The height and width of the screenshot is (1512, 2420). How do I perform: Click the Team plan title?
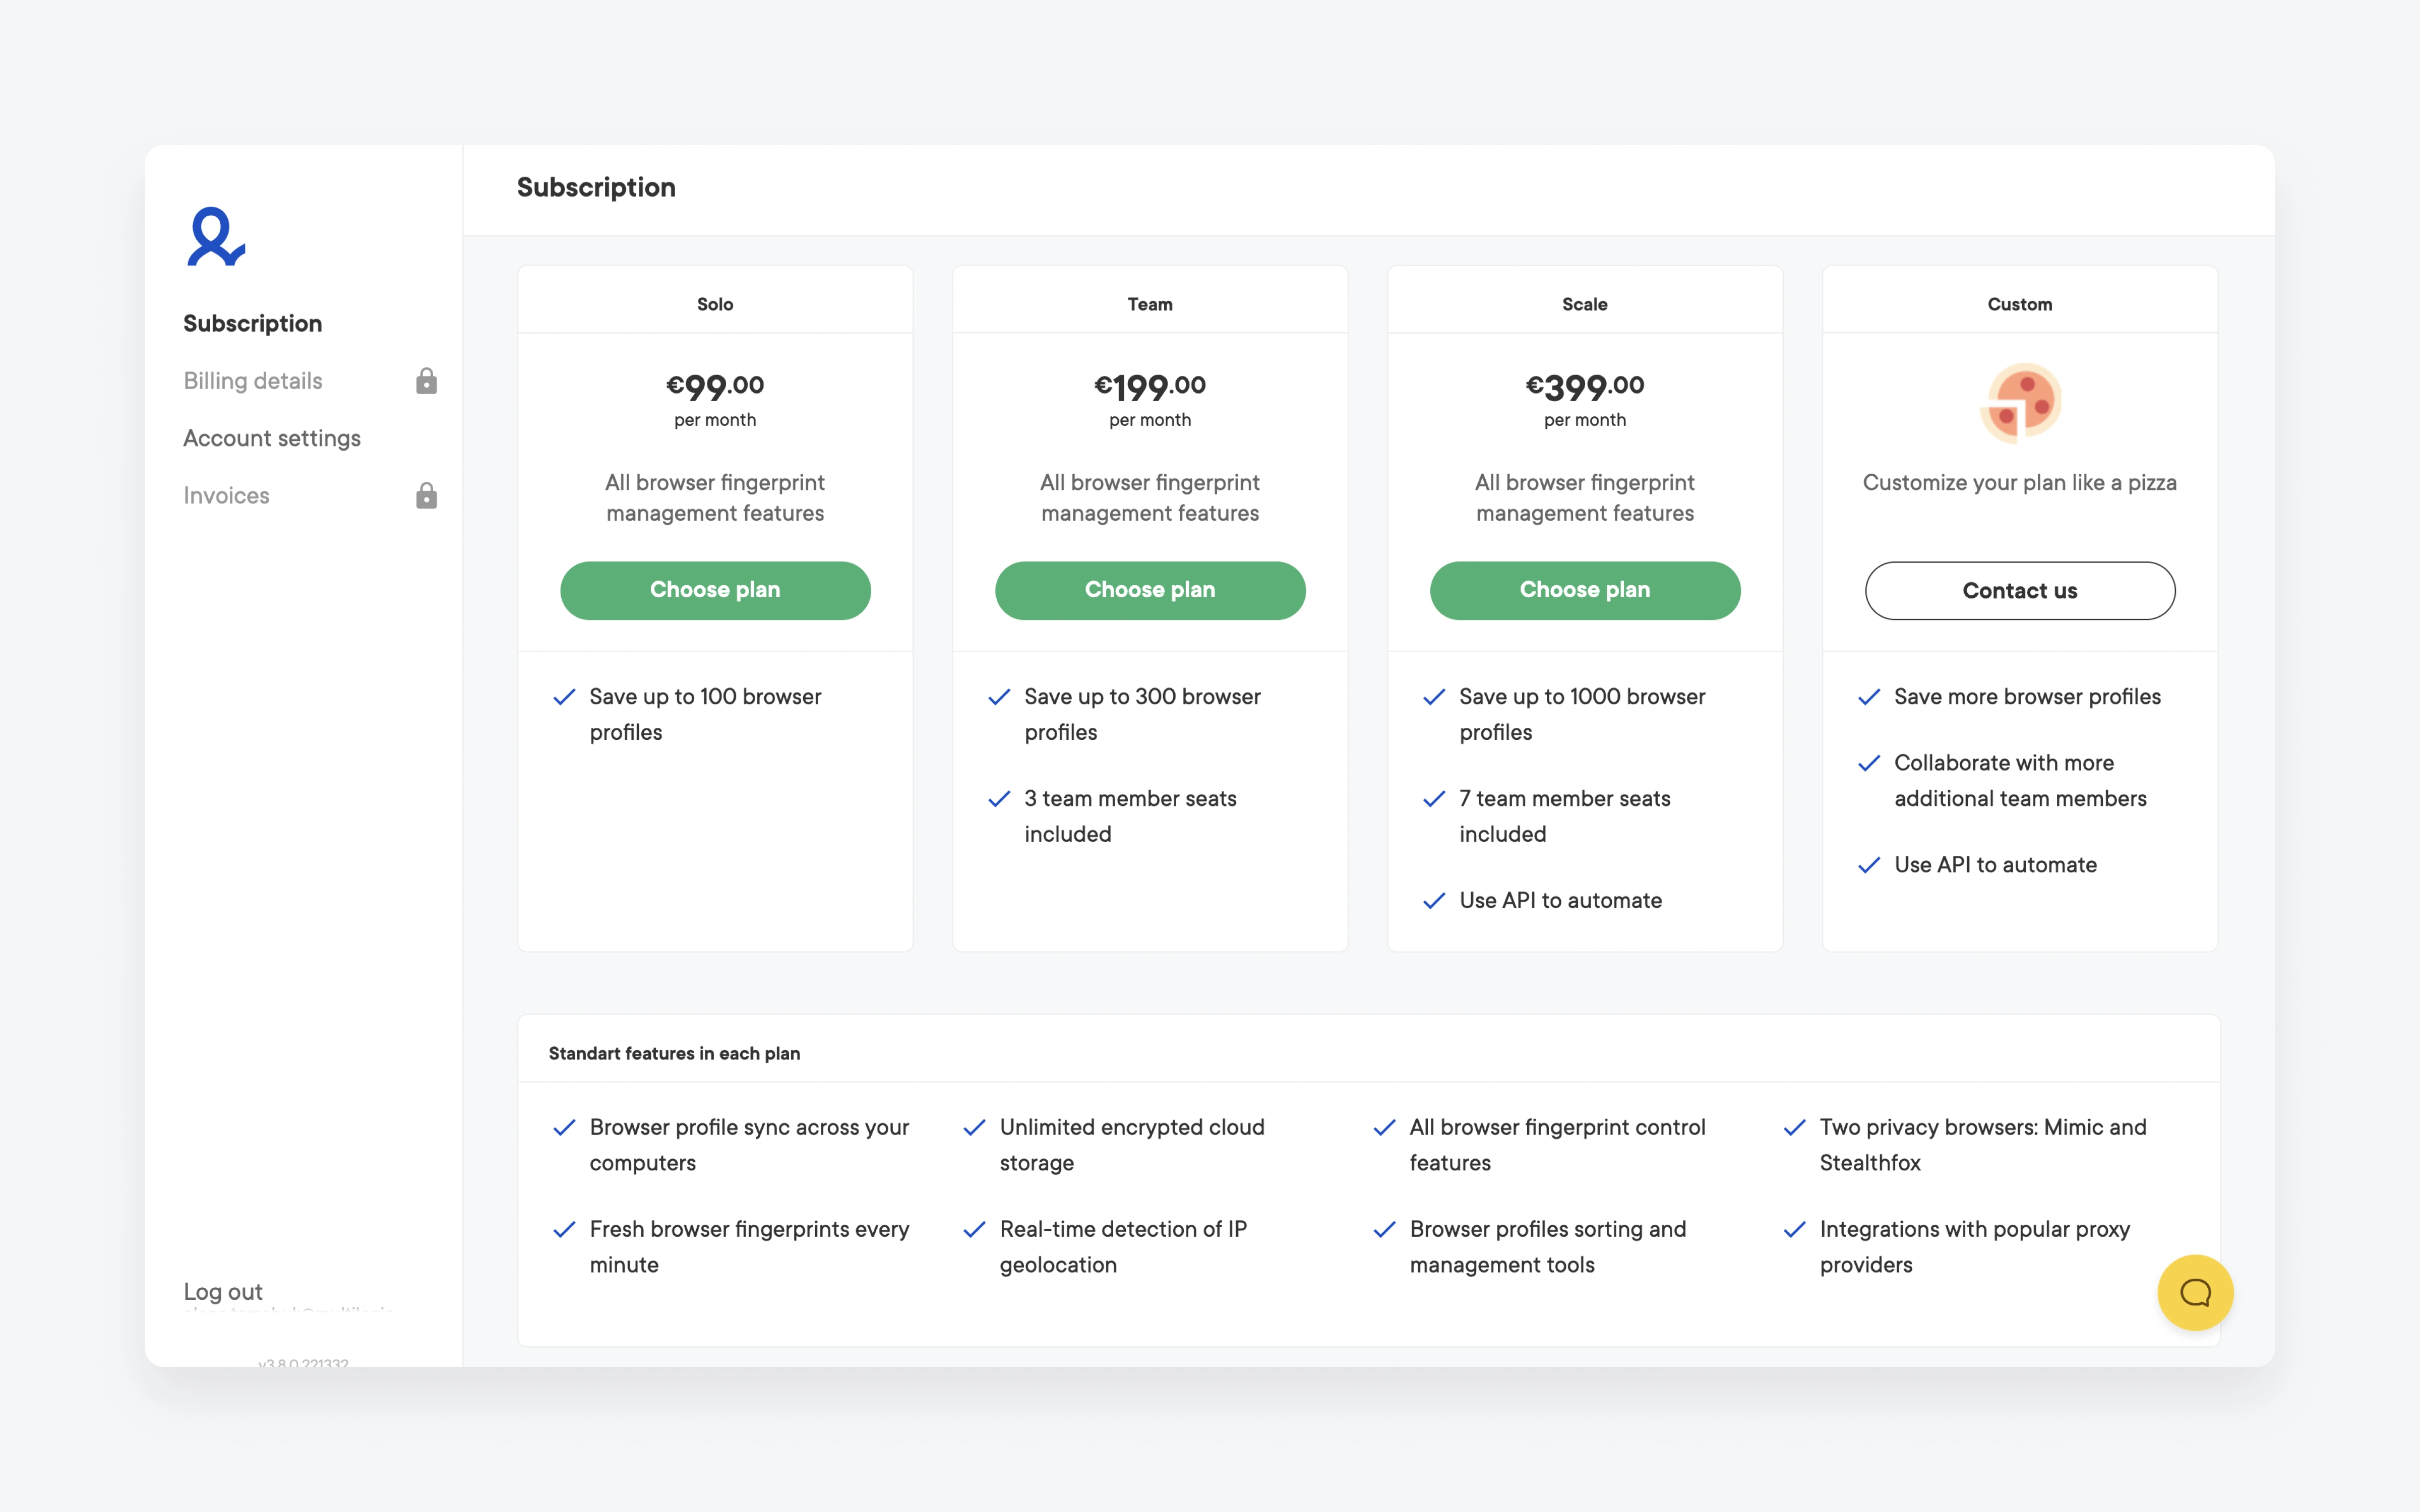point(1150,304)
